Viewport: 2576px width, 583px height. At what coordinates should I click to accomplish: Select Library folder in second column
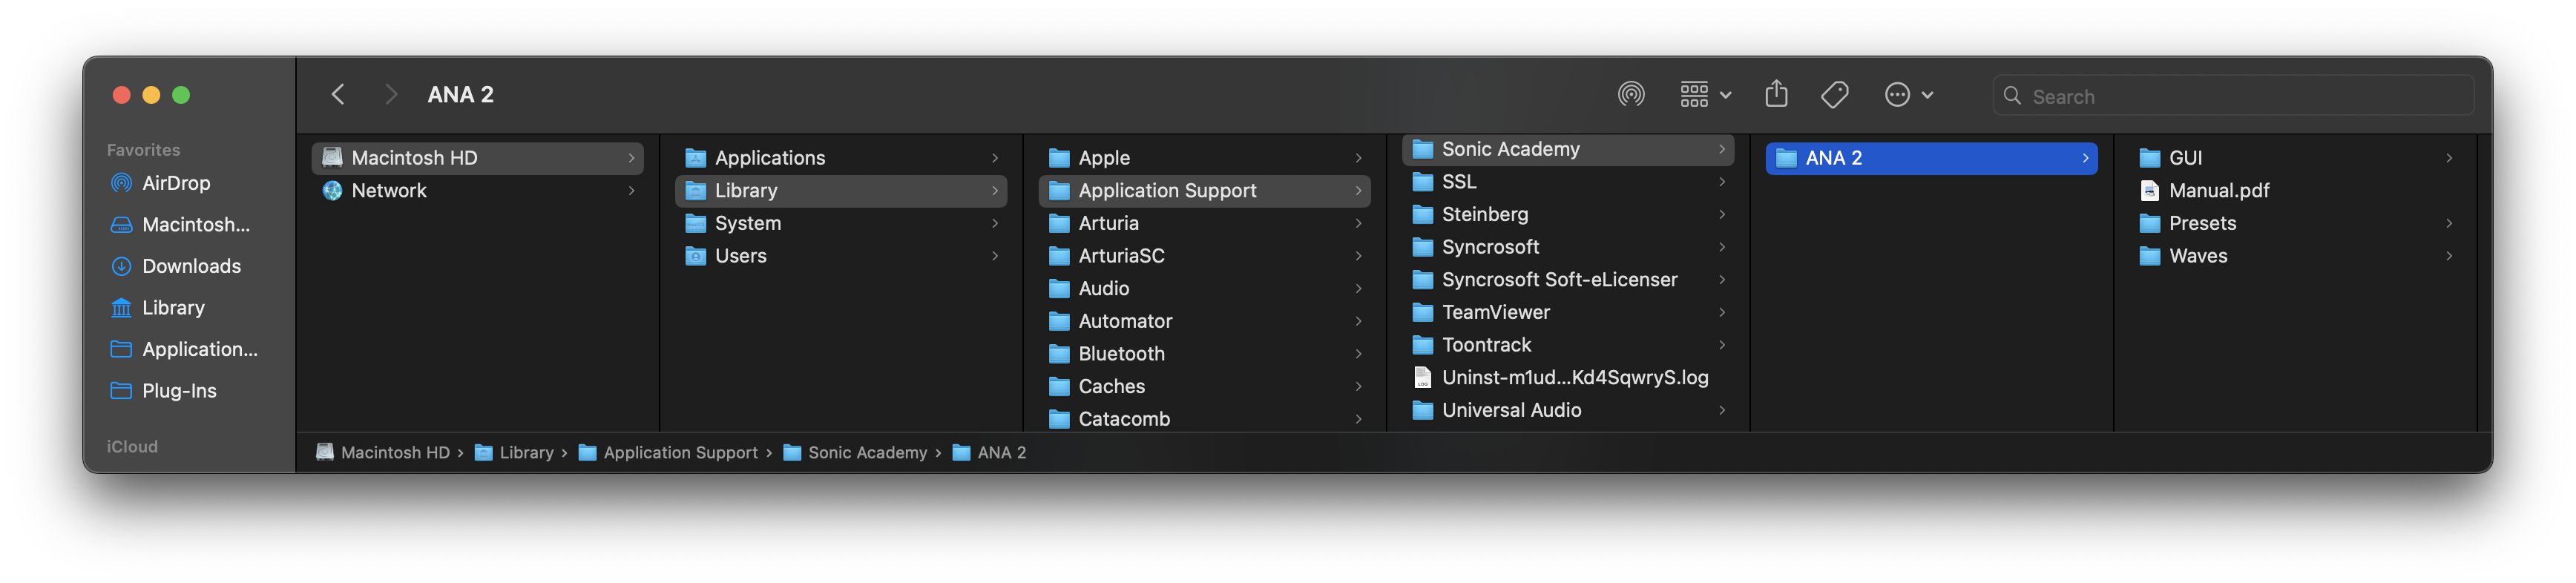[x=840, y=191]
